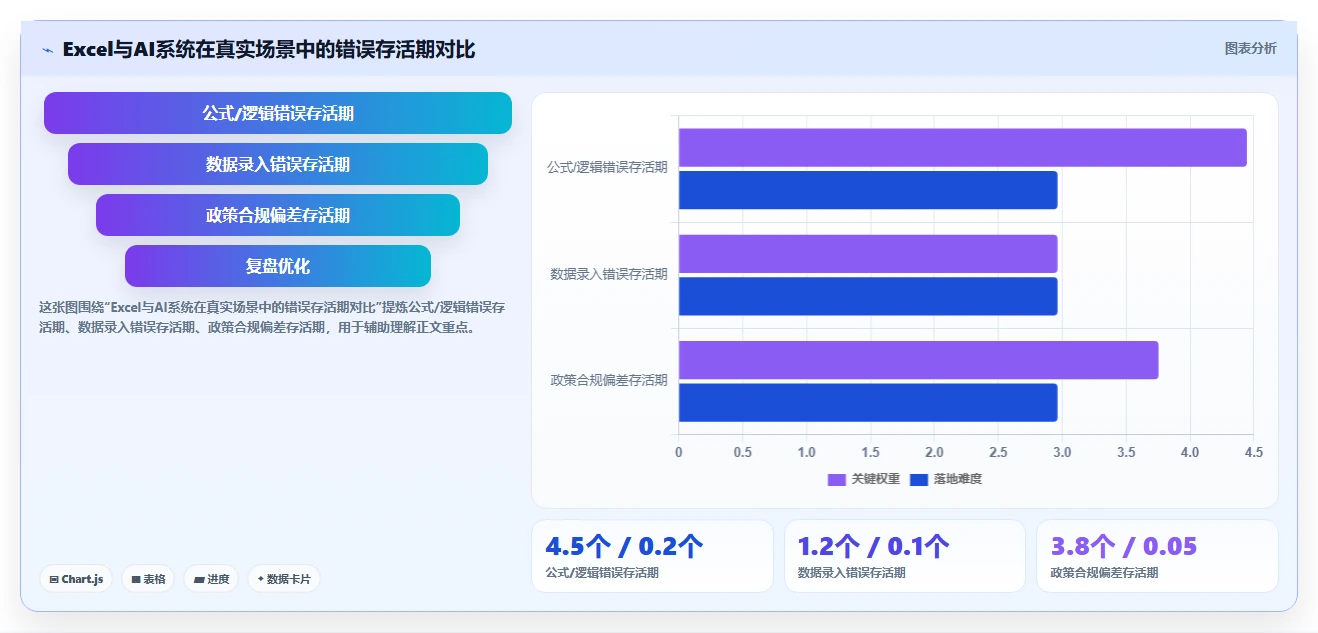Click the blue bar for 政策合规偏差存活期

(x=868, y=402)
